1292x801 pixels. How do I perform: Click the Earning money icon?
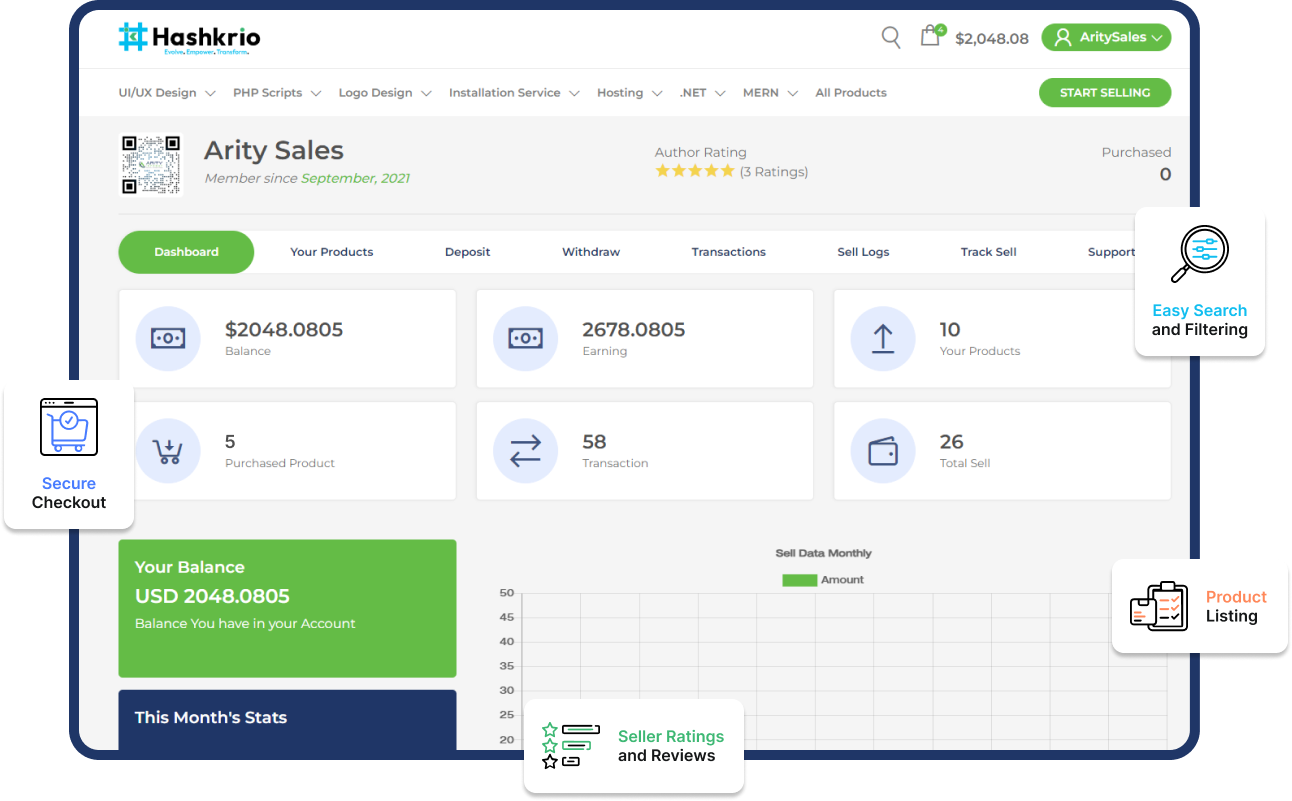(x=525, y=339)
